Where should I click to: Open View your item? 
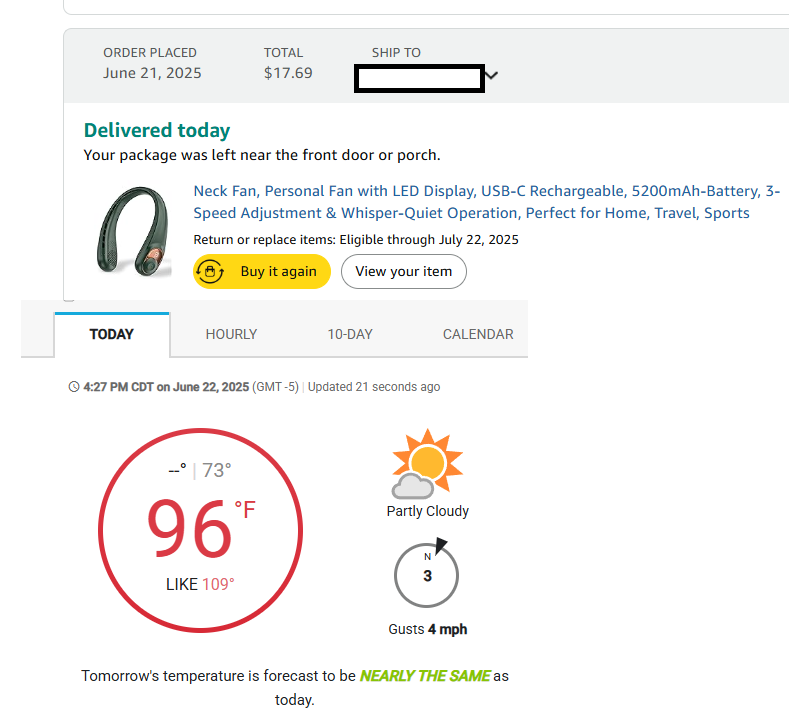click(x=404, y=272)
